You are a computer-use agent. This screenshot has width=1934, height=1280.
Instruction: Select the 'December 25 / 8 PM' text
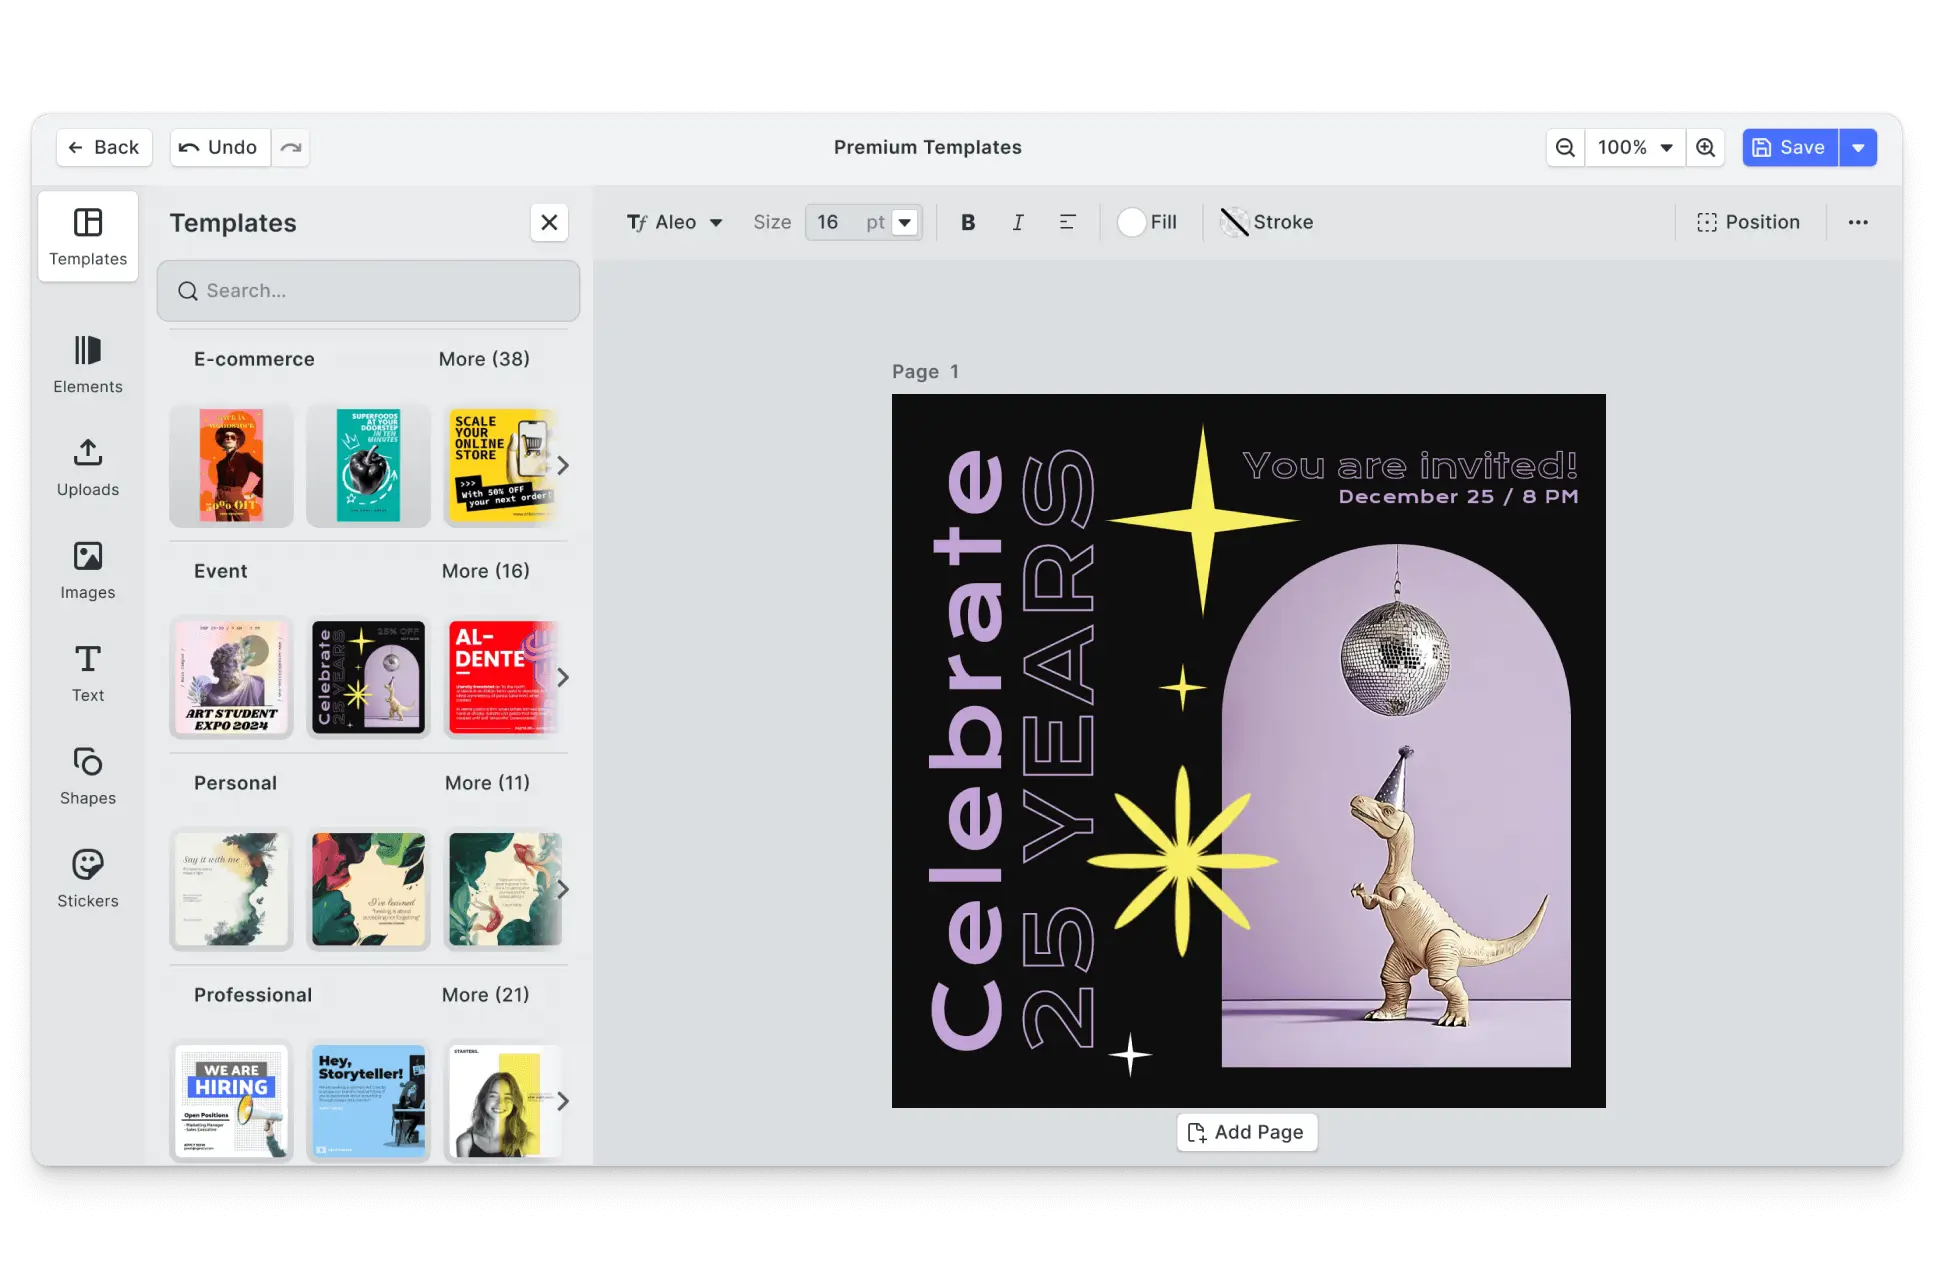click(1458, 496)
